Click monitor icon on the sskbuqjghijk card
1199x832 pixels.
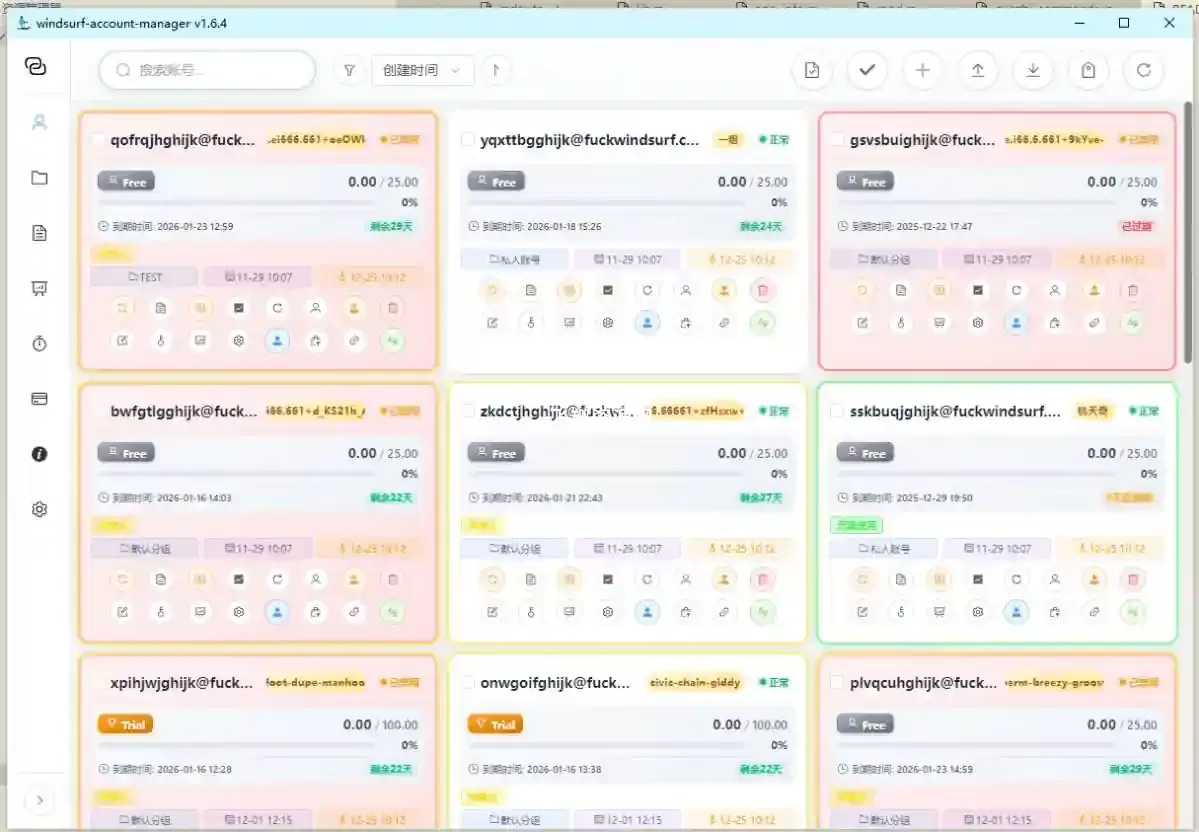[939, 612]
